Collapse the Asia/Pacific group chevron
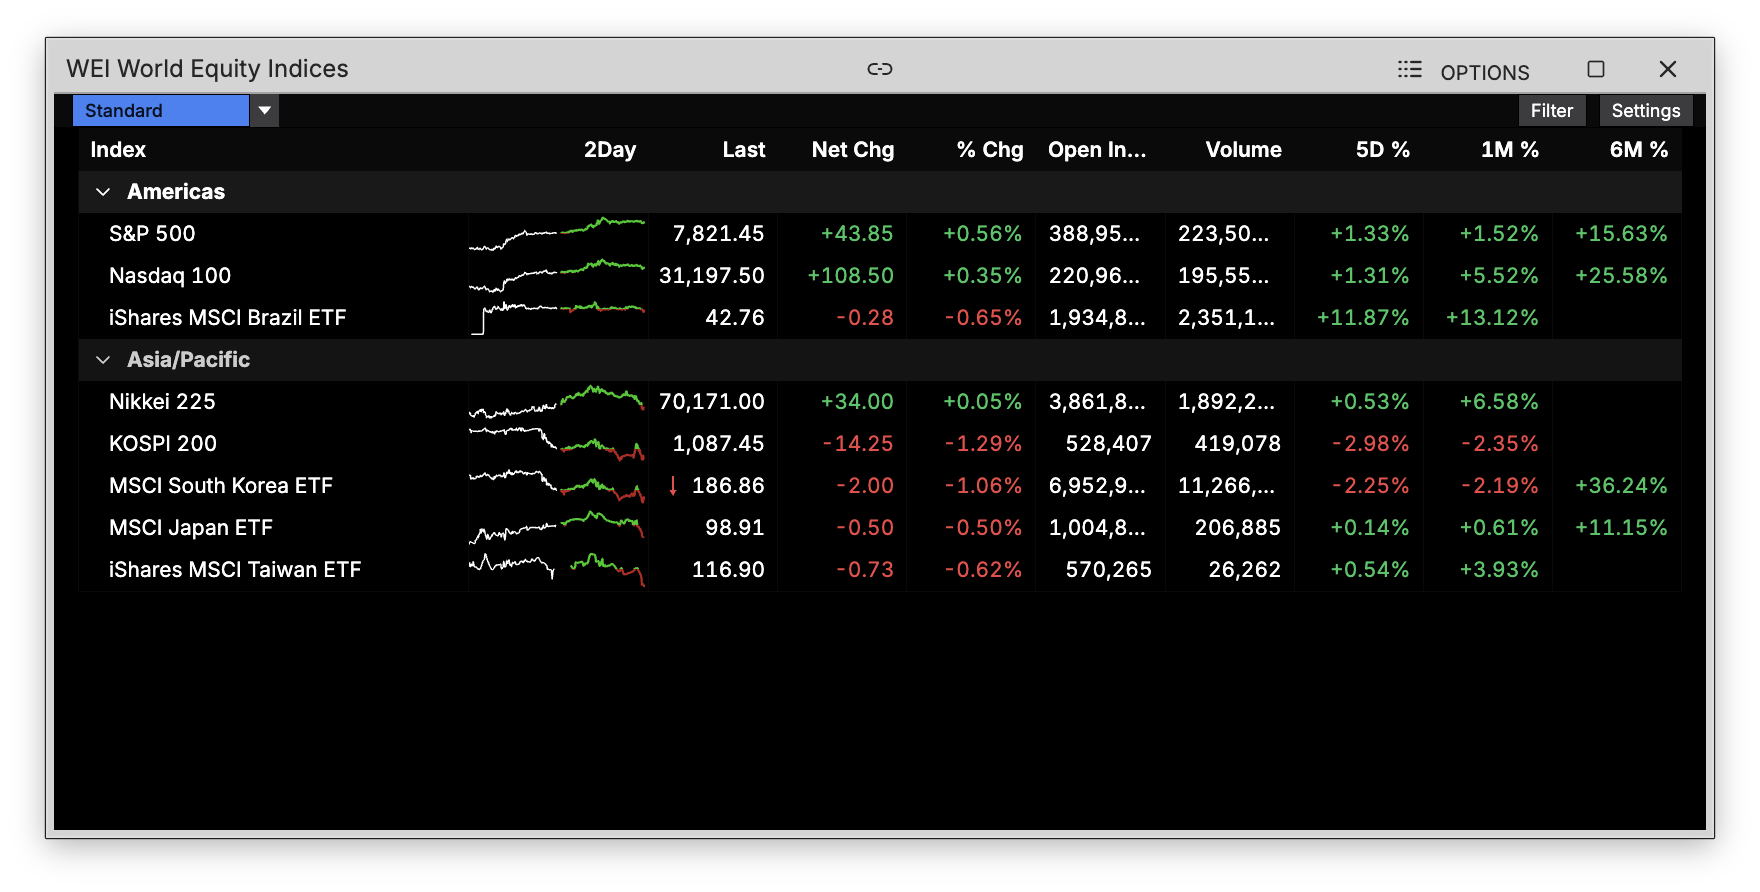Viewport: 1760px width, 892px height. [x=103, y=360]
